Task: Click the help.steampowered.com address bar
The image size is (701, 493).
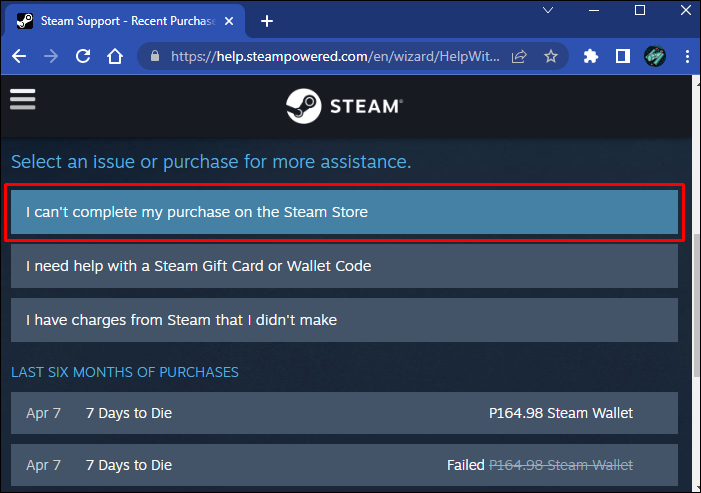Action: 330,57
